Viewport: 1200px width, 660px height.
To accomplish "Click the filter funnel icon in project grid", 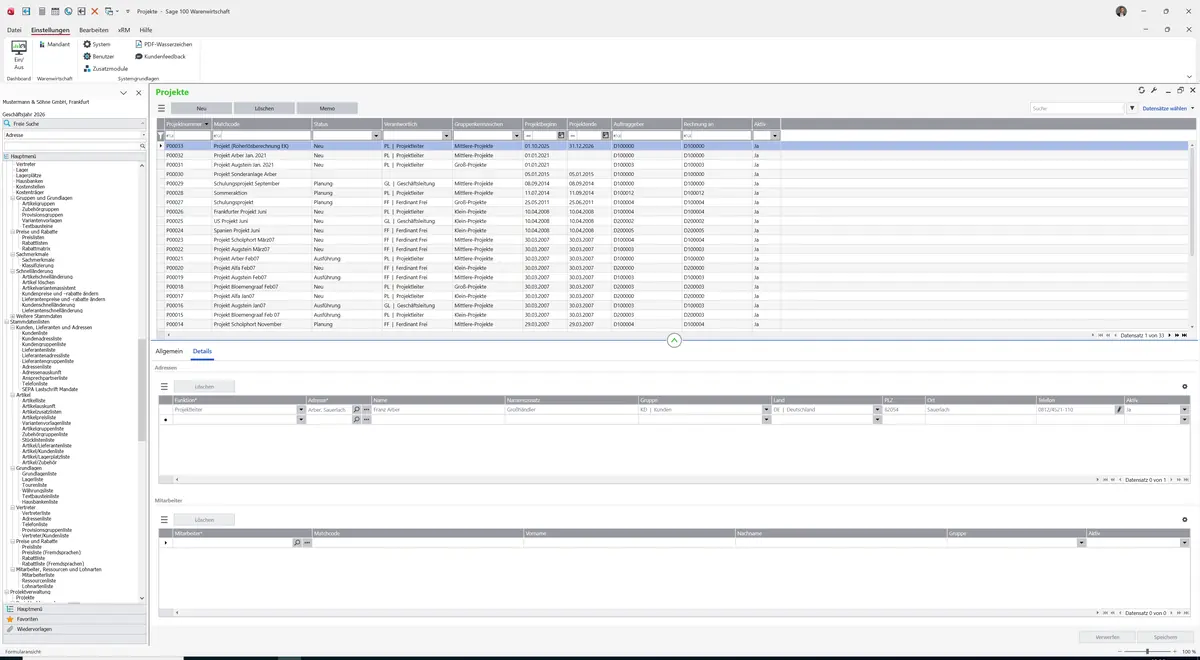I will (x=161, y=135).
